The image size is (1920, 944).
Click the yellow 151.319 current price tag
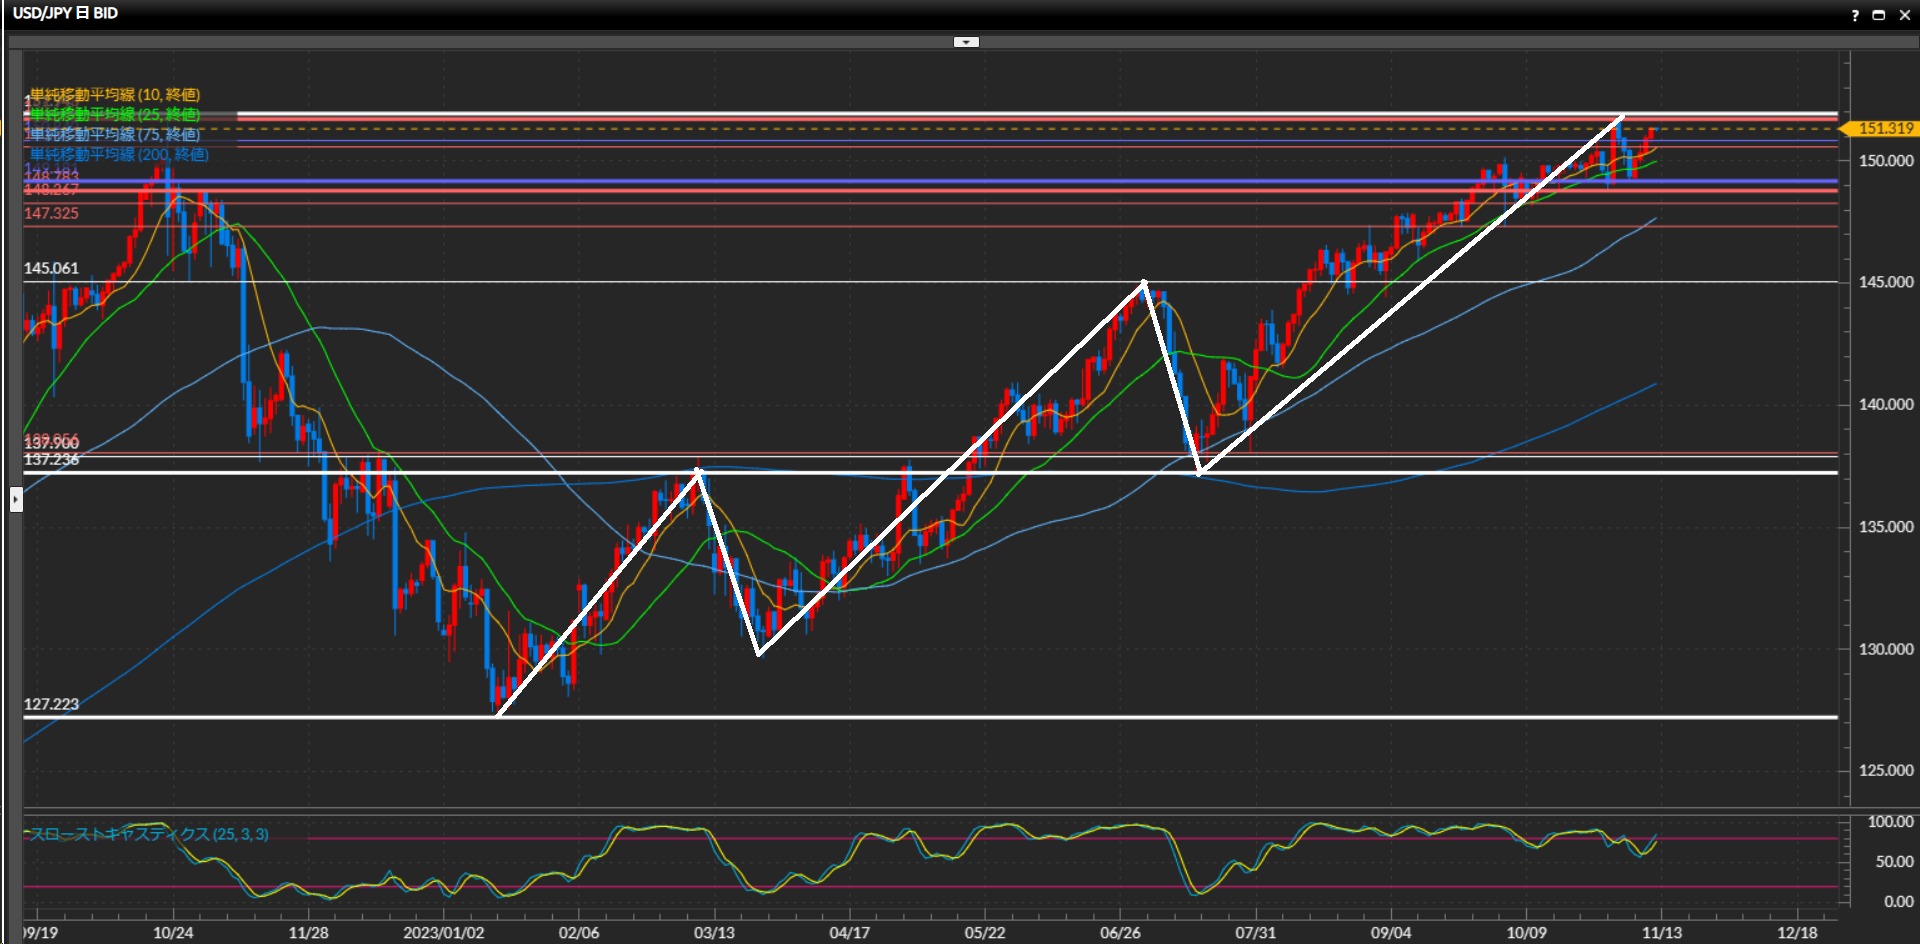point(1881,128)
